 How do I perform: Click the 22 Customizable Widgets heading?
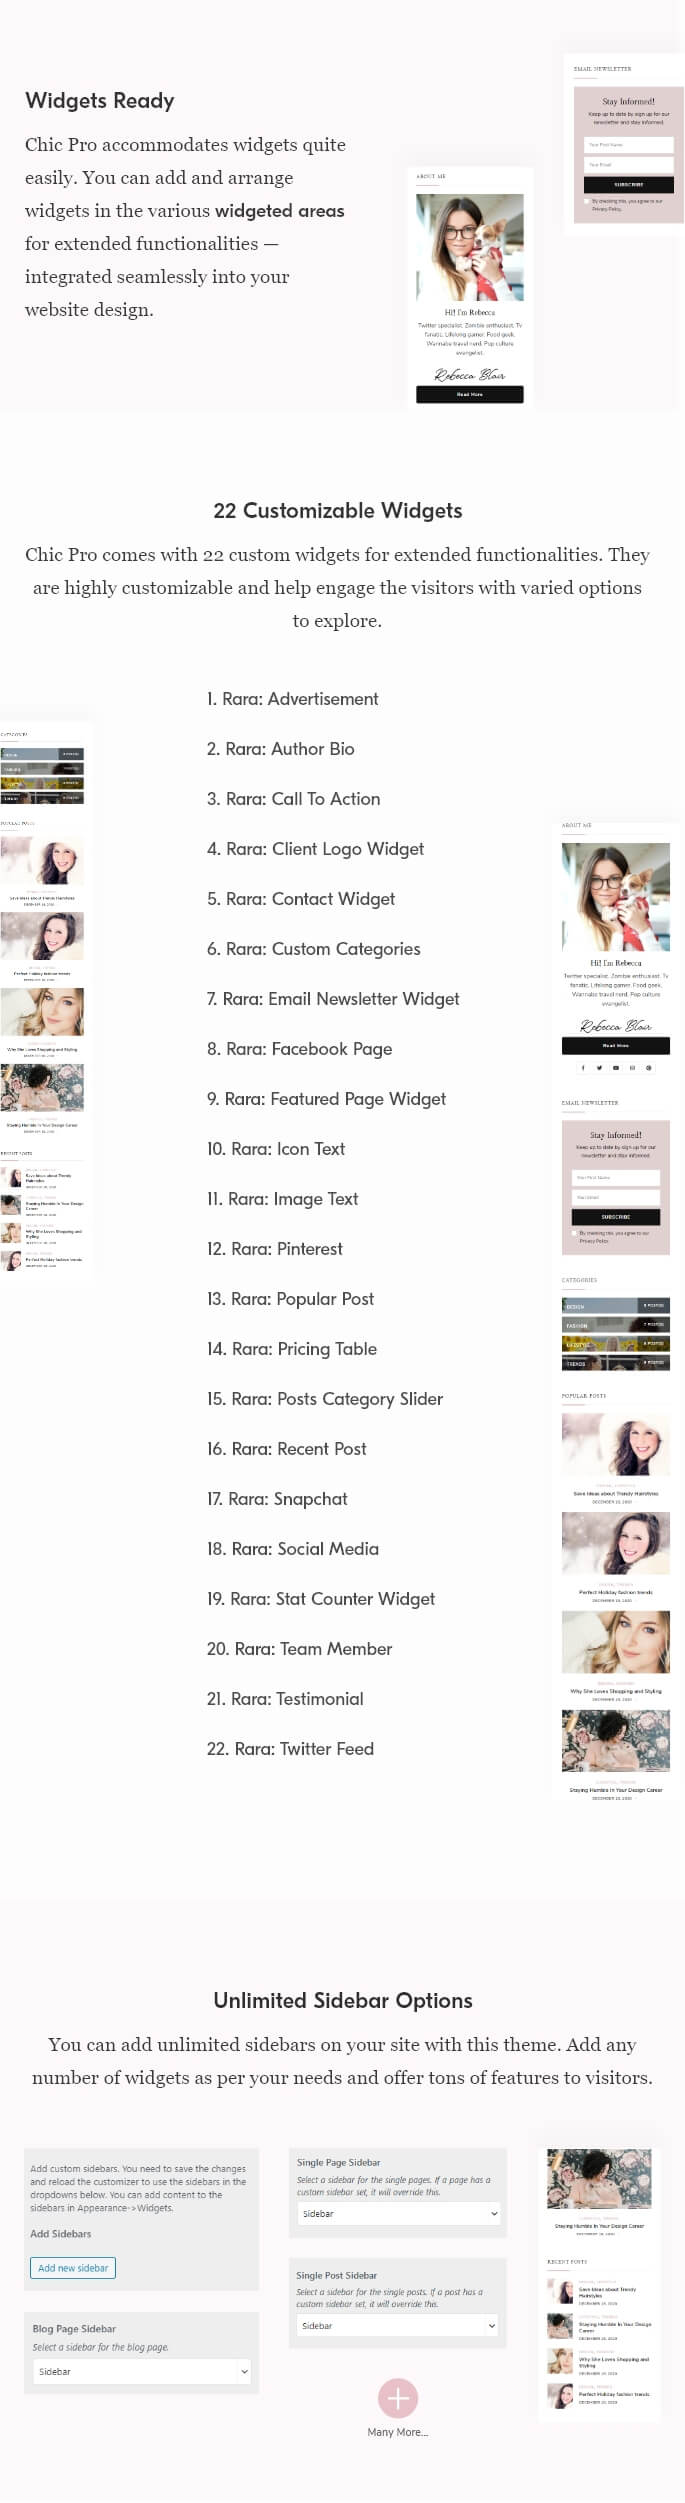click(337, 511)
